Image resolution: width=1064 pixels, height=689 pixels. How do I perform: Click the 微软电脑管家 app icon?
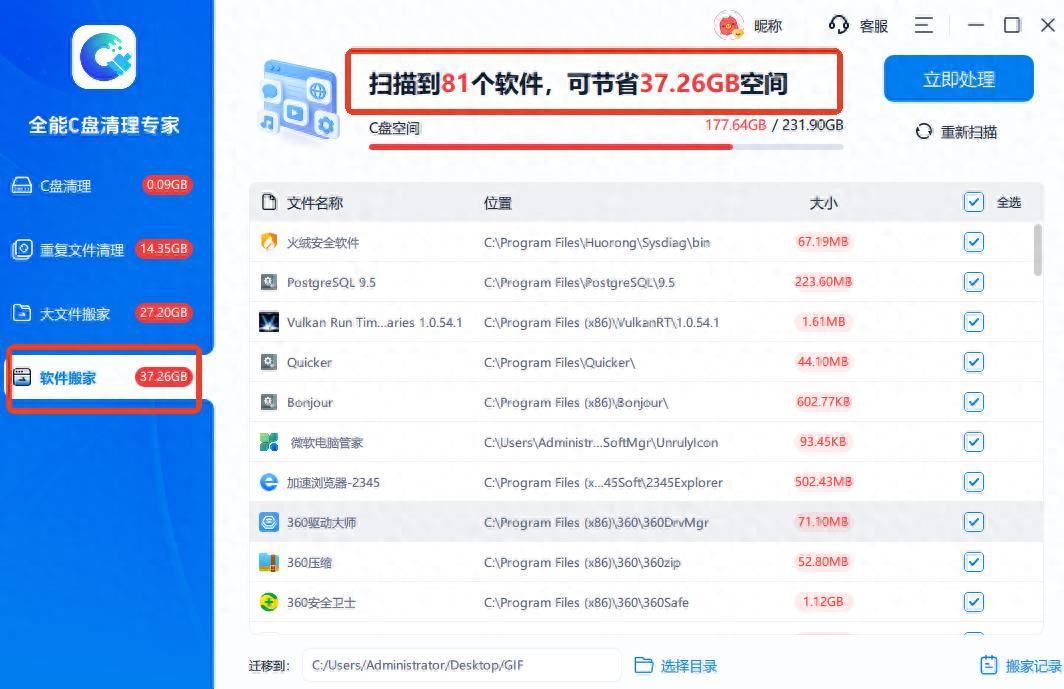click(269, 442)
